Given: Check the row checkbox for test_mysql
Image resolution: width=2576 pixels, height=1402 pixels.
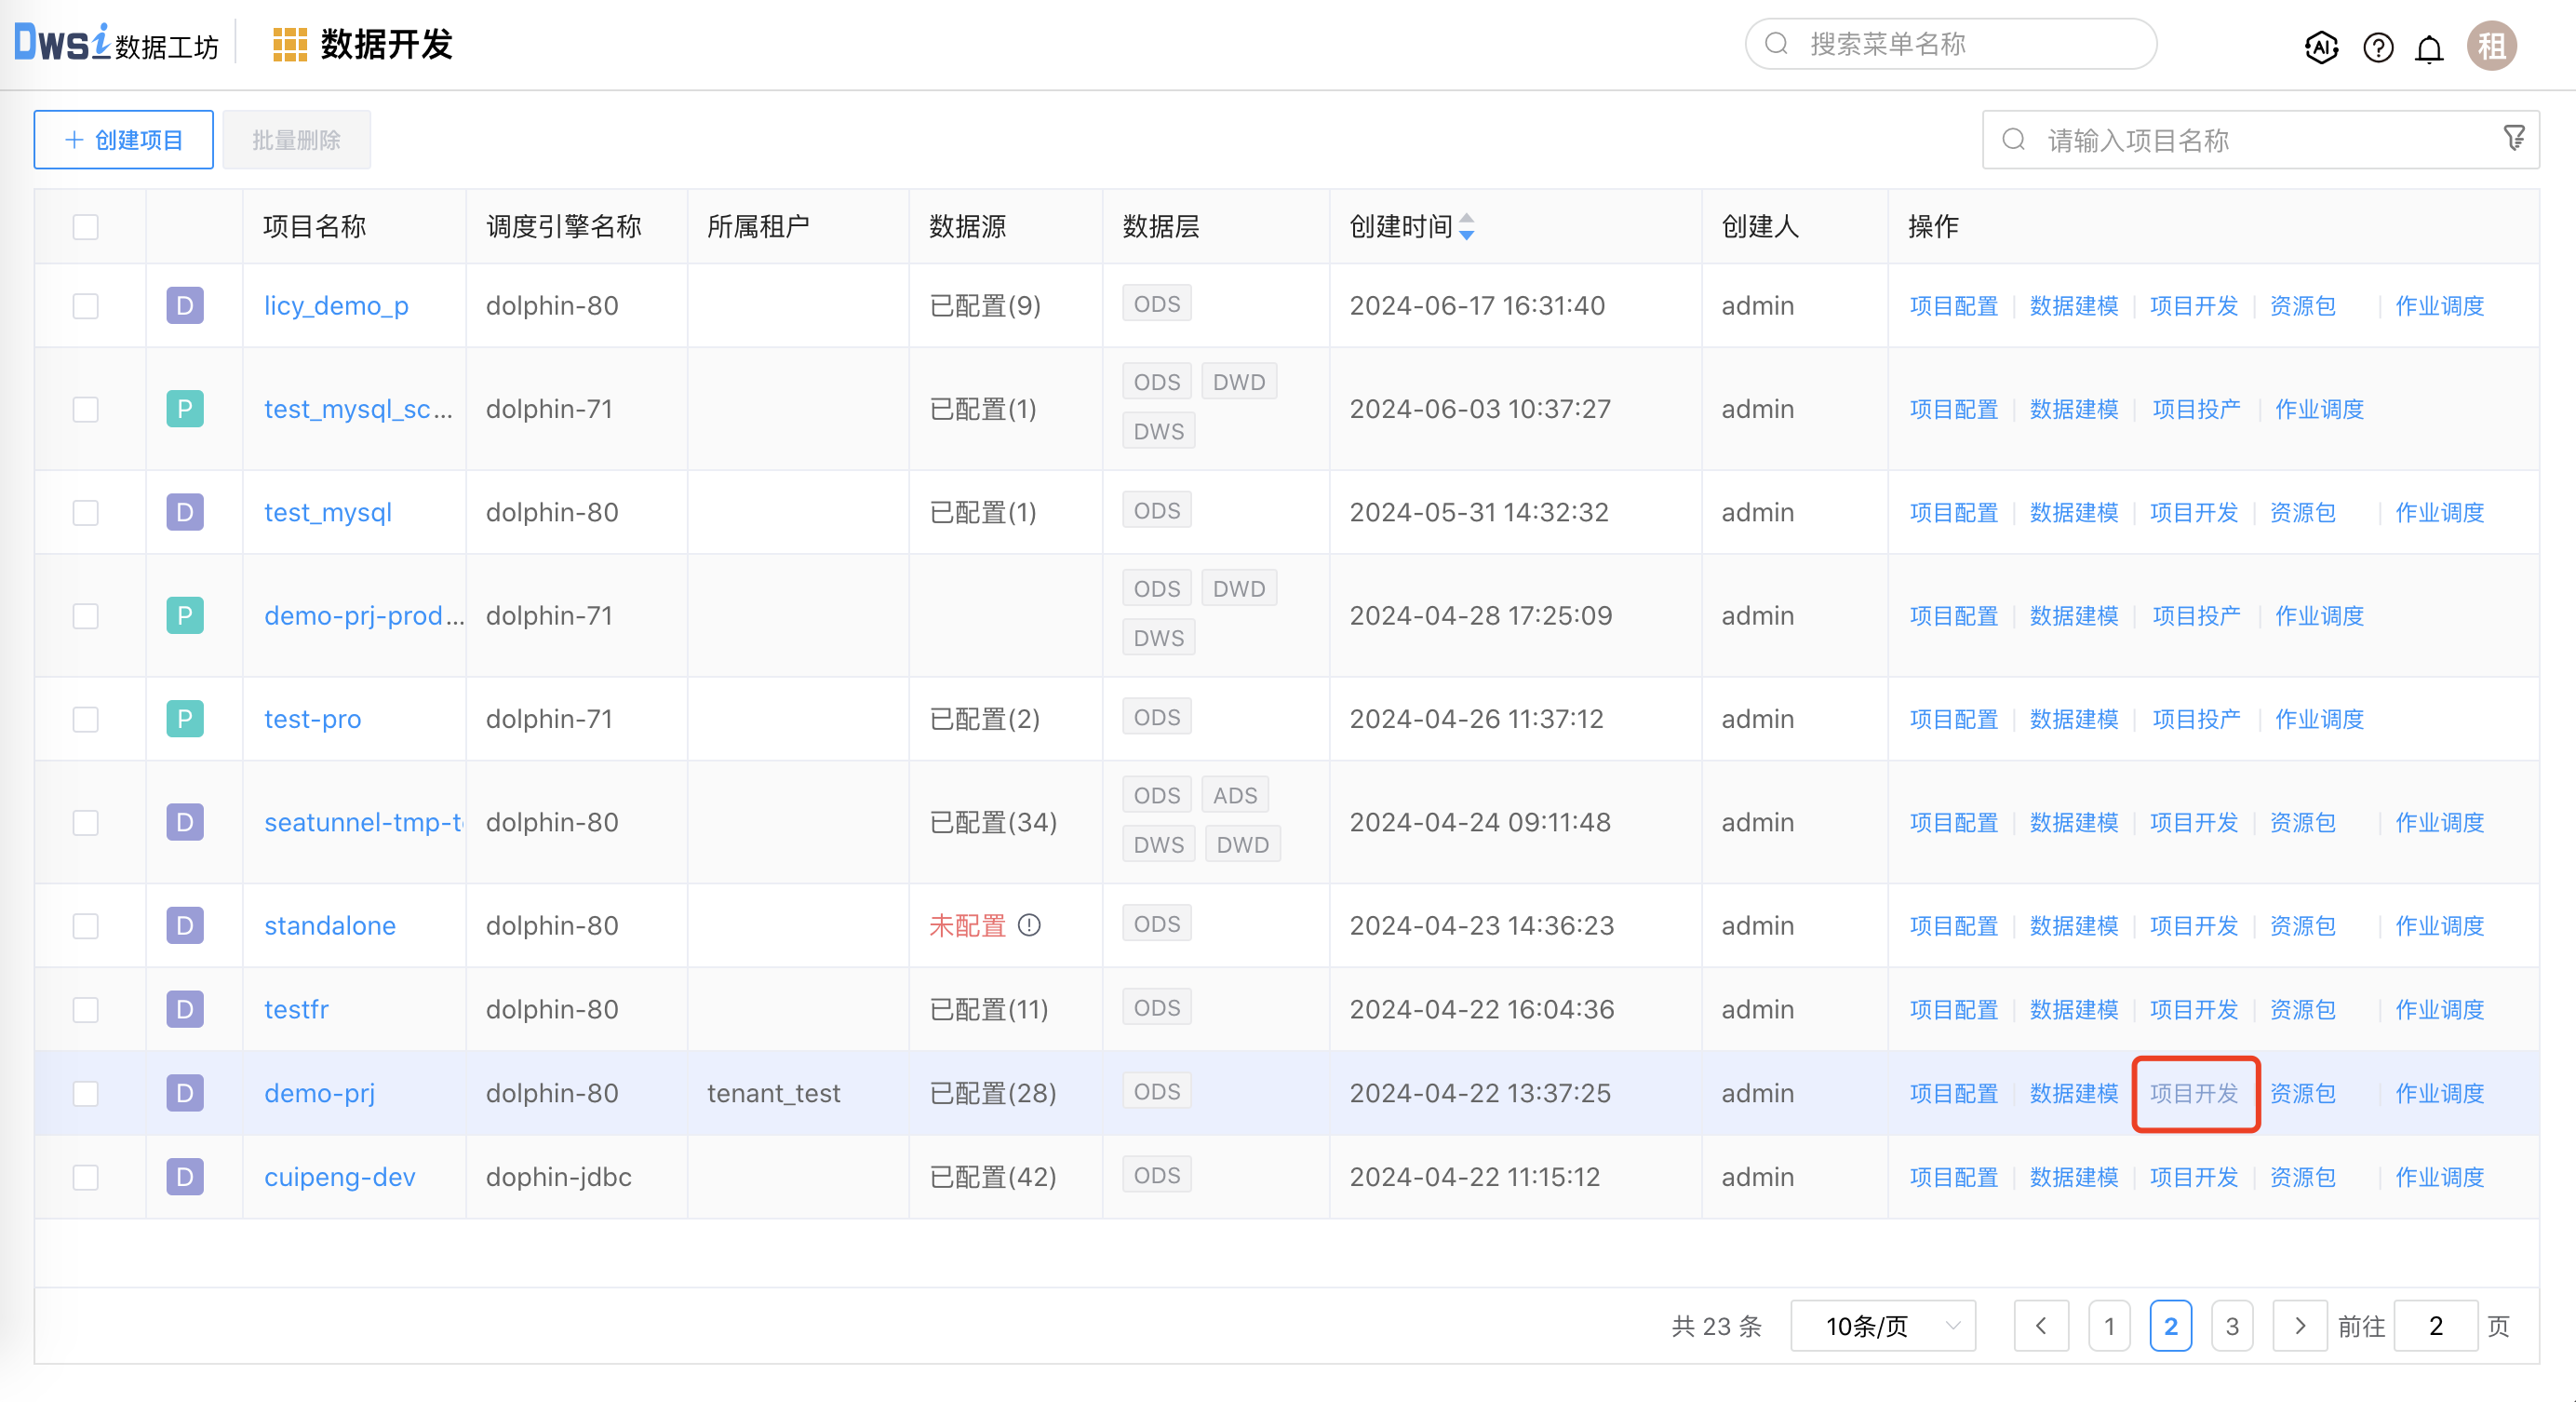Looking at the screenshot, I should 85,511.
